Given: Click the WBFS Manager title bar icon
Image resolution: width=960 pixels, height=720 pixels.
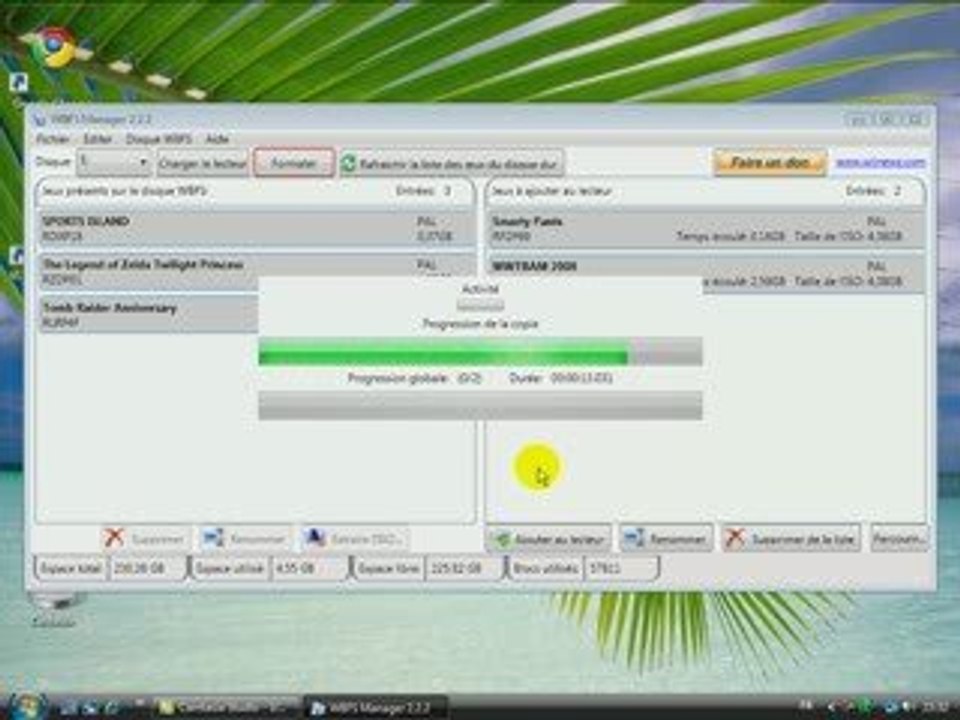Looking at the screenshot, I should tap(39, 119).
